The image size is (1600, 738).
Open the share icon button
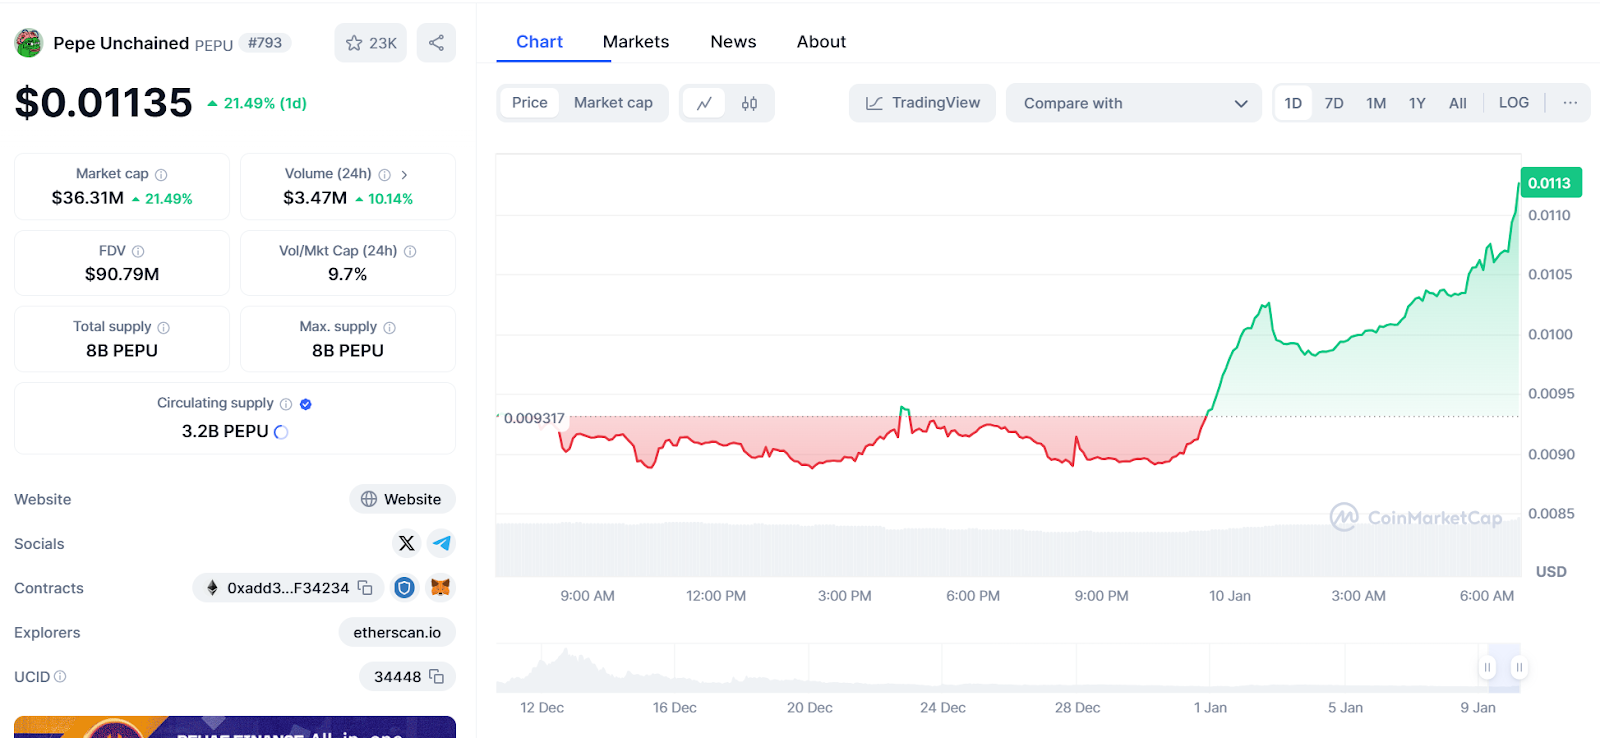436,43
